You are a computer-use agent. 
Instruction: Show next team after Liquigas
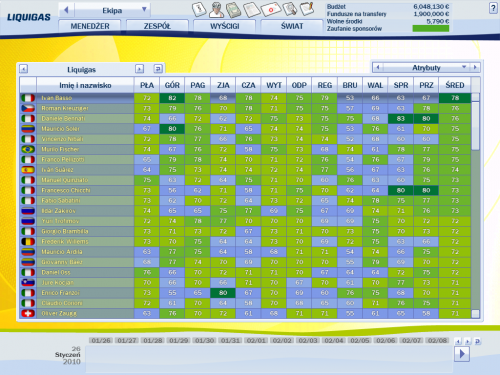click(139, 69)
